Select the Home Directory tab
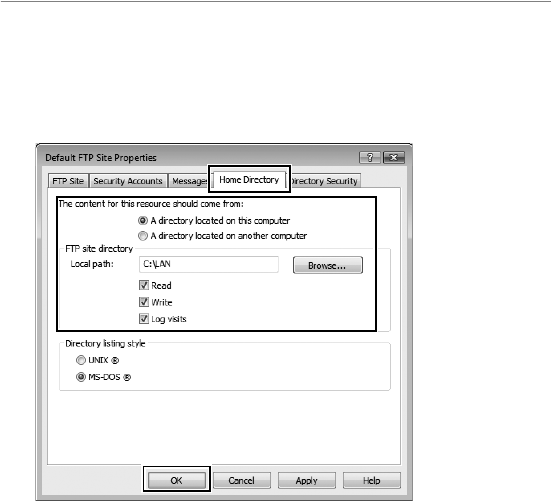This screenshot has width=551, height=501. tap(249, 180)
